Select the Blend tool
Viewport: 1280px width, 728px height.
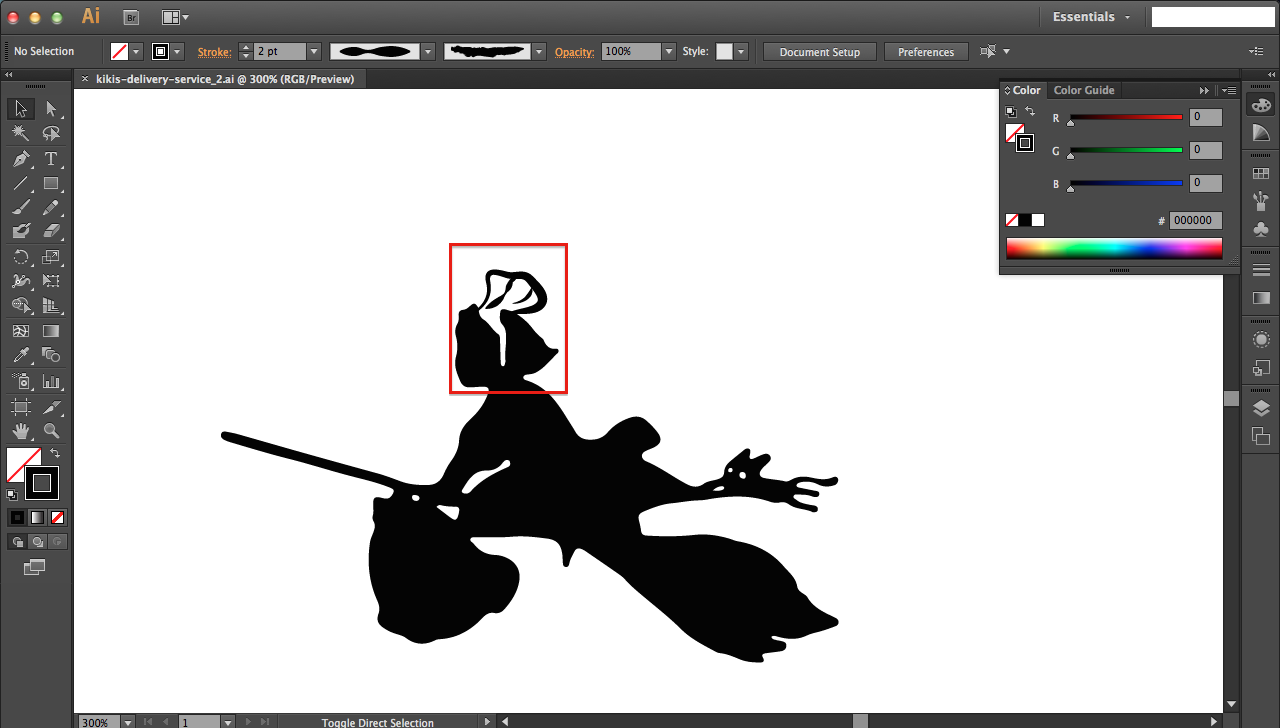tap(51, 355)
